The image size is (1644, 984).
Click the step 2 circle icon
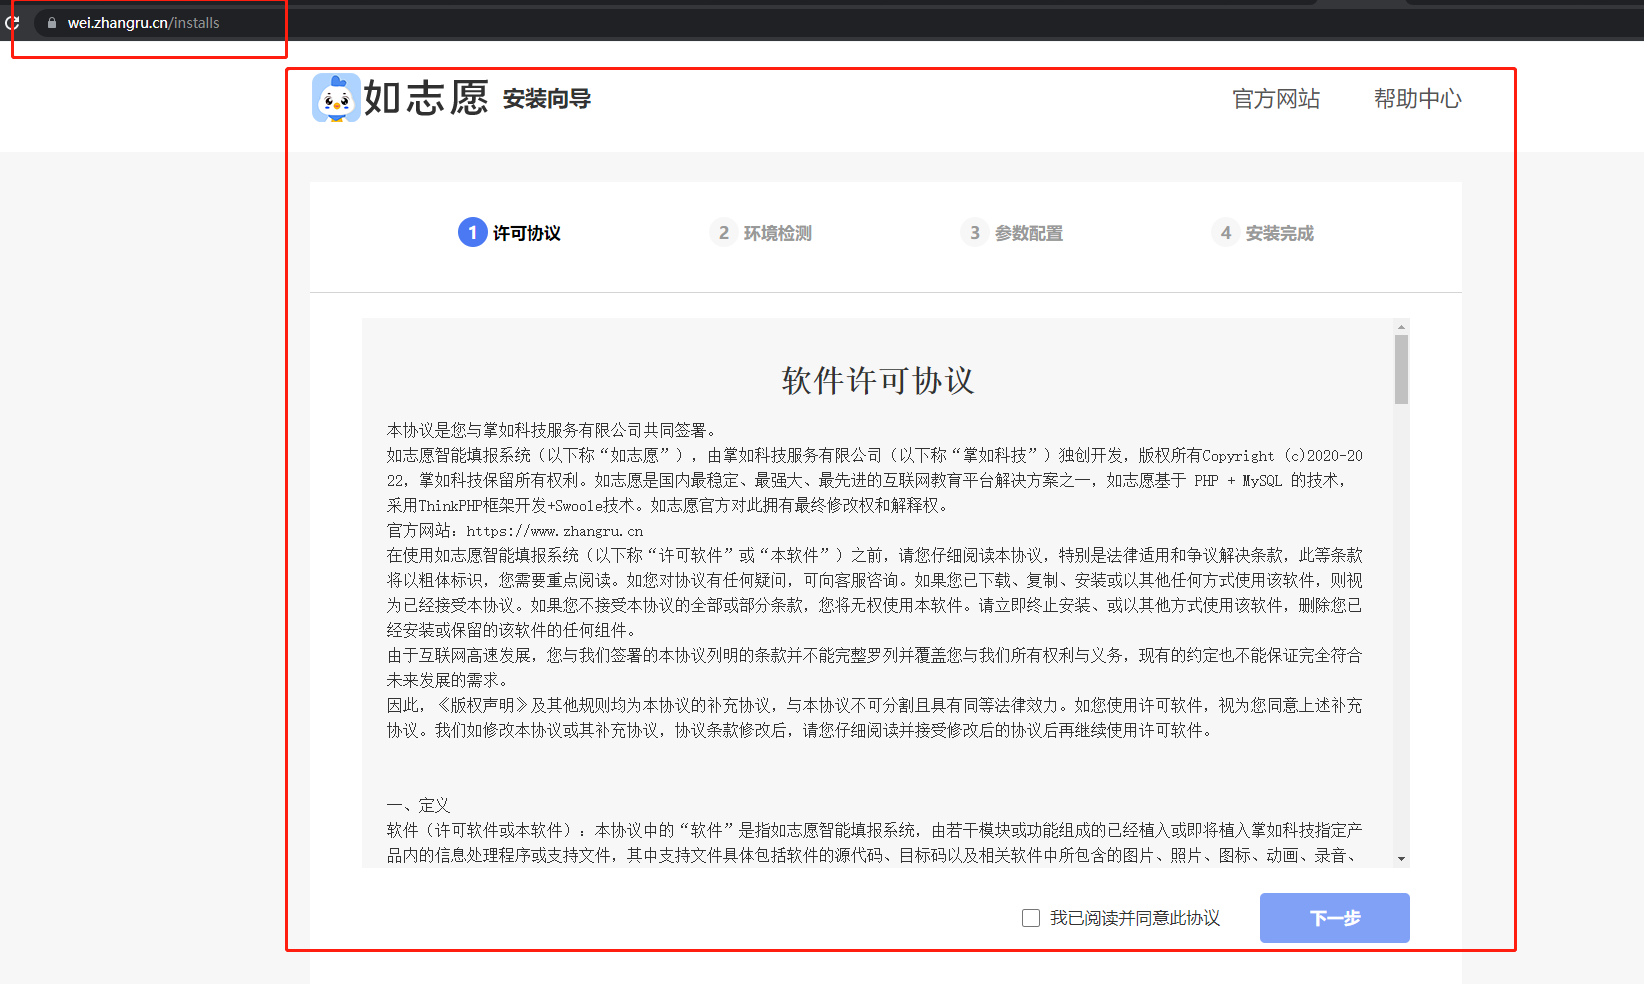(724, 232)
